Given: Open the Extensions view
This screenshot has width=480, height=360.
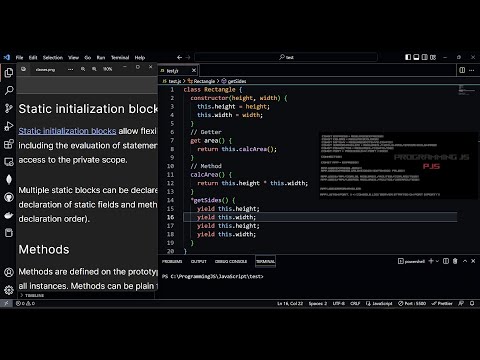Looking at the screenshot, I should 9,144.
